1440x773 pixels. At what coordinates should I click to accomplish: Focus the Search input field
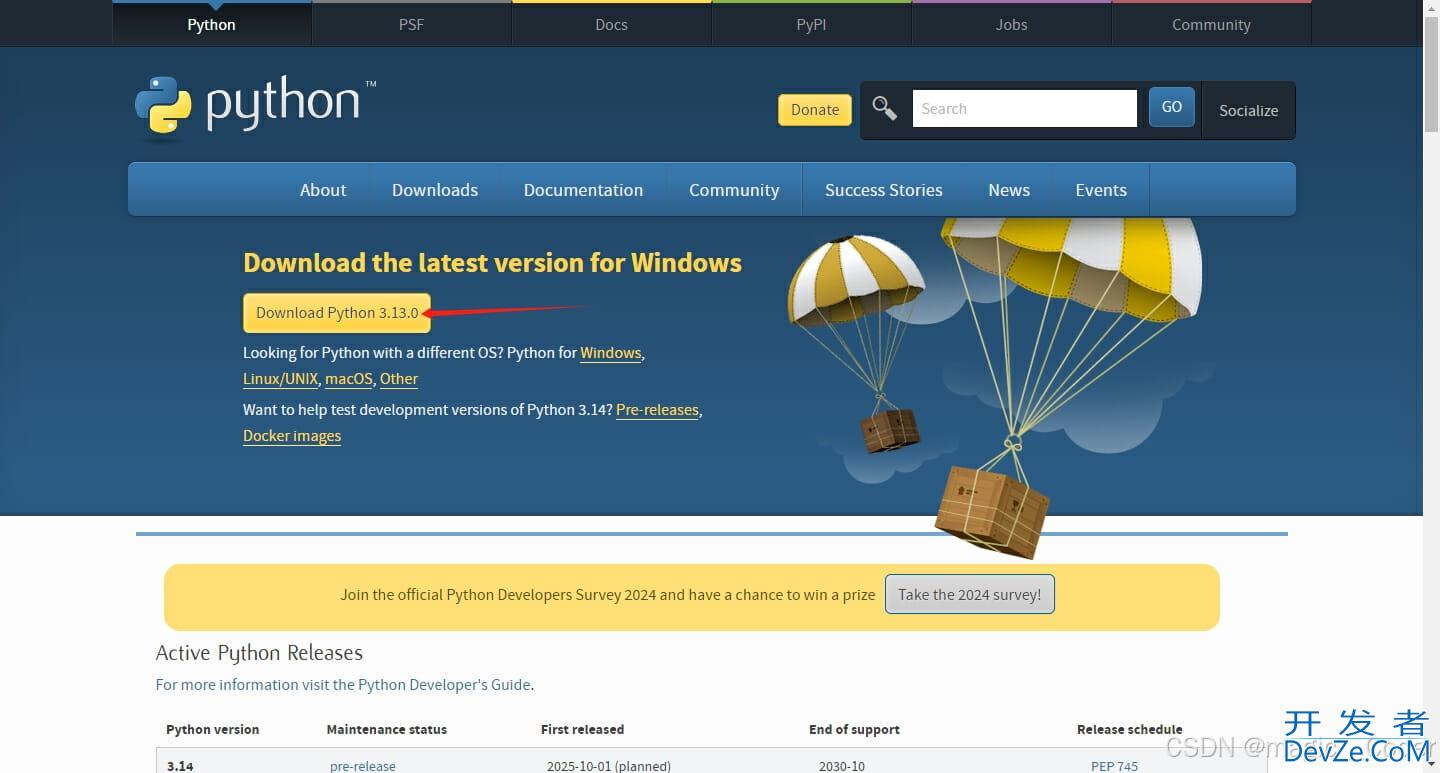1024,108
